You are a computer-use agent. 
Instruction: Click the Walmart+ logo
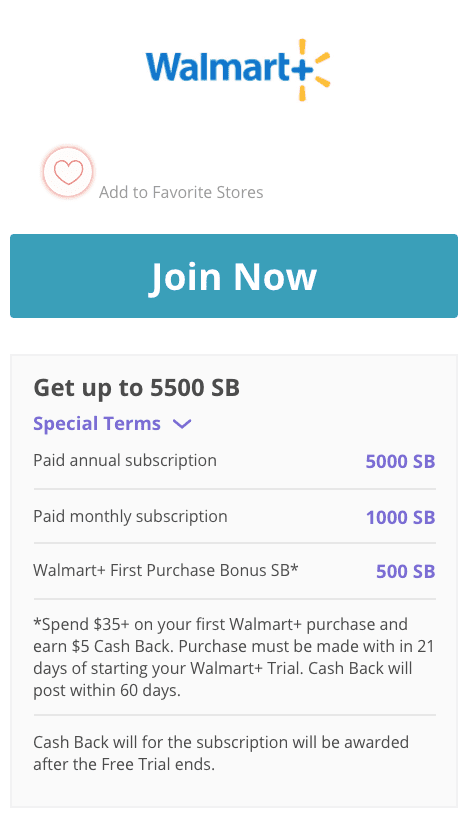coord(238,70)
